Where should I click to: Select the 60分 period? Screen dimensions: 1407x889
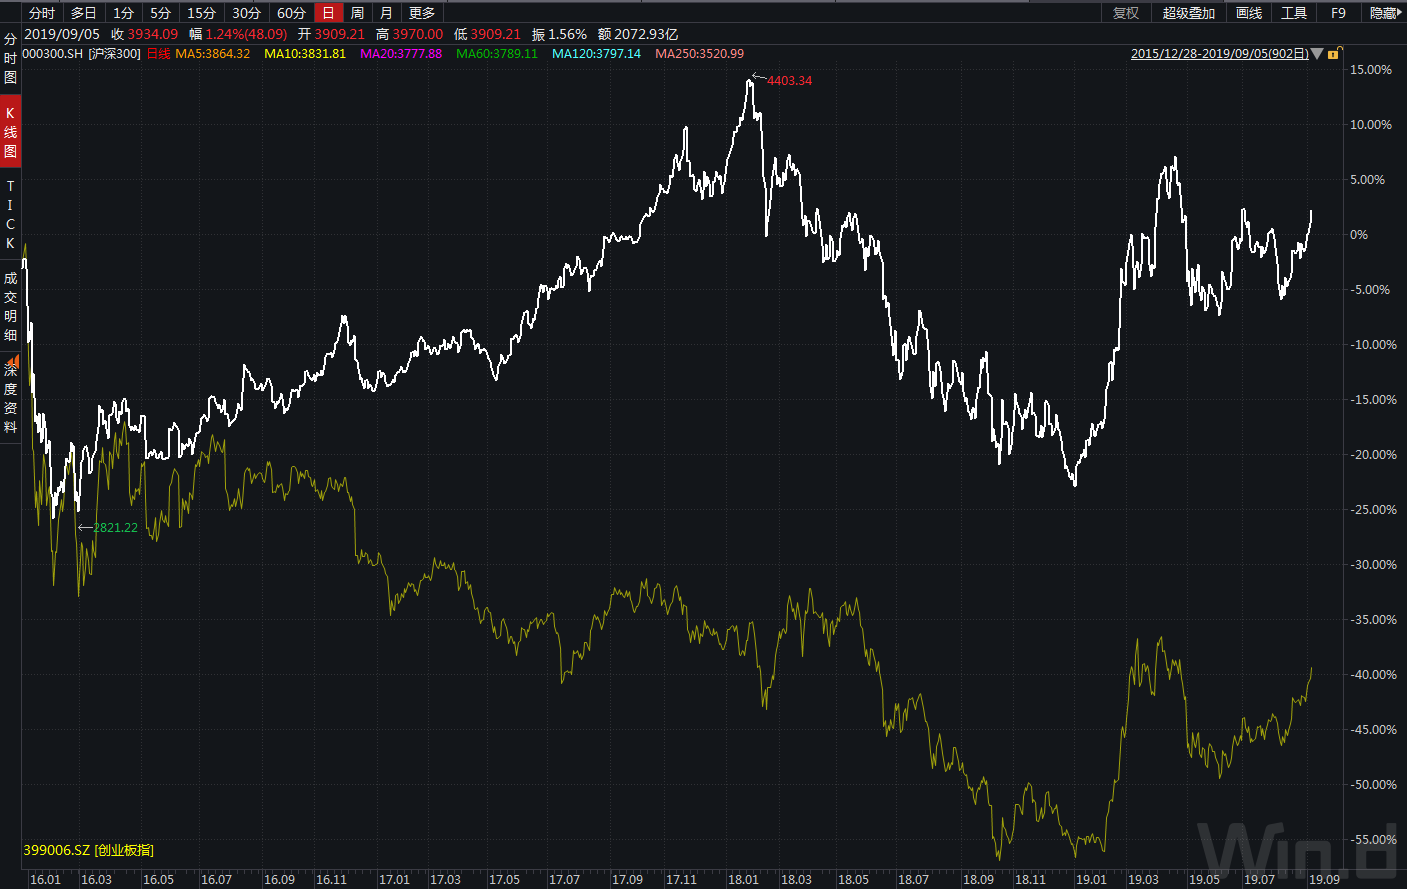(x=291, y=13)
